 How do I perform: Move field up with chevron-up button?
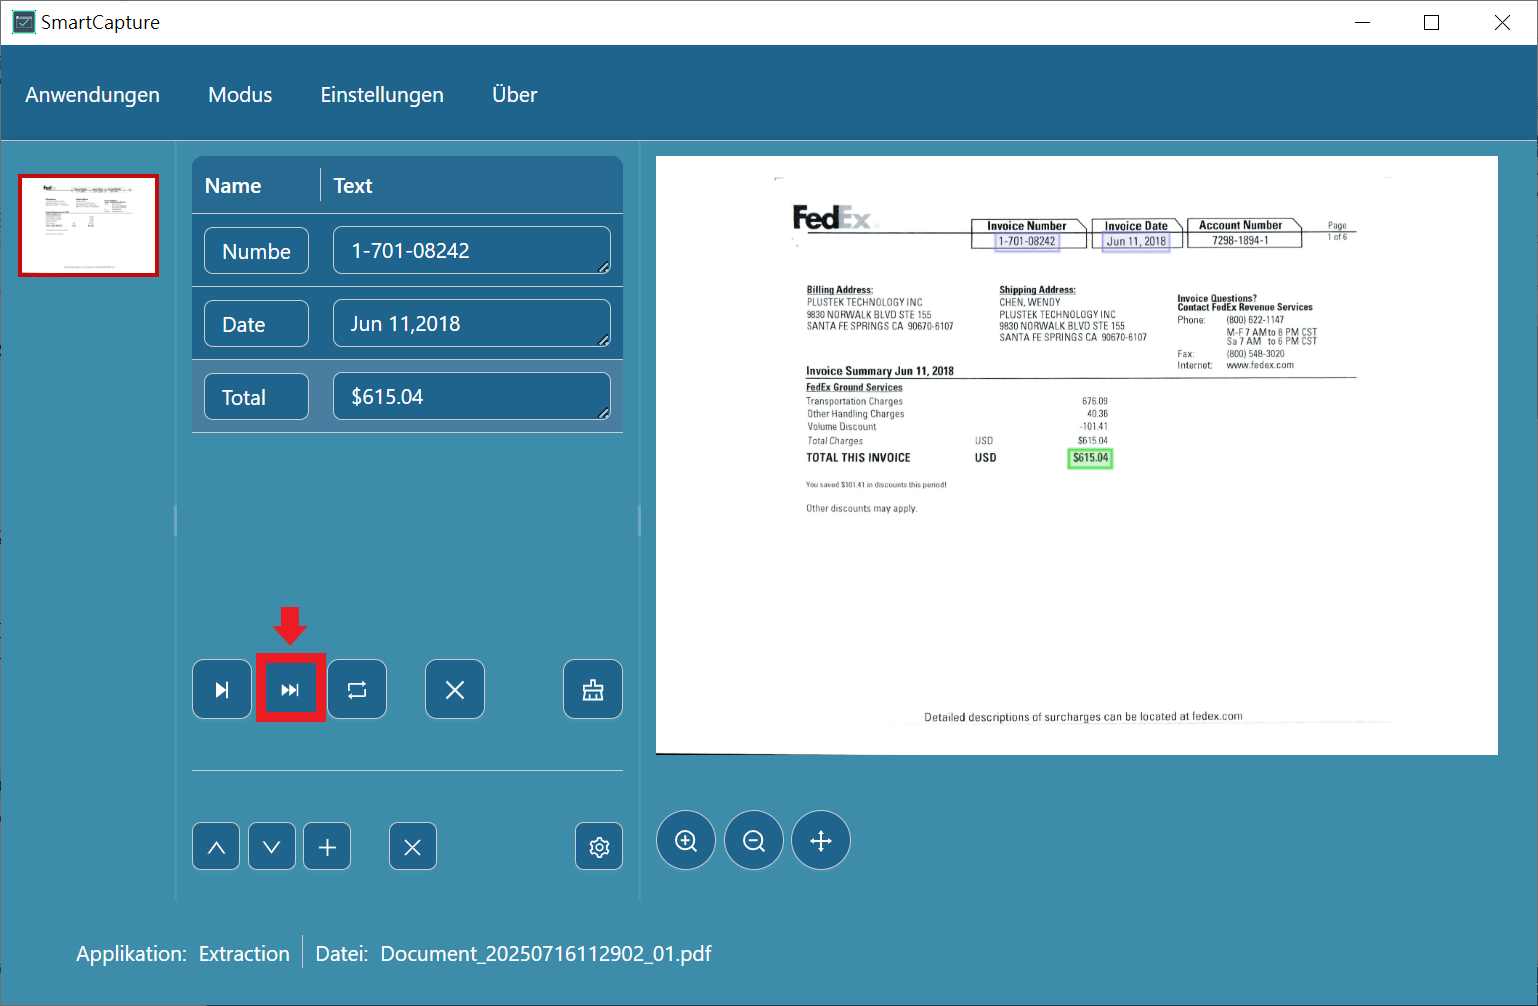click(216, 847)
